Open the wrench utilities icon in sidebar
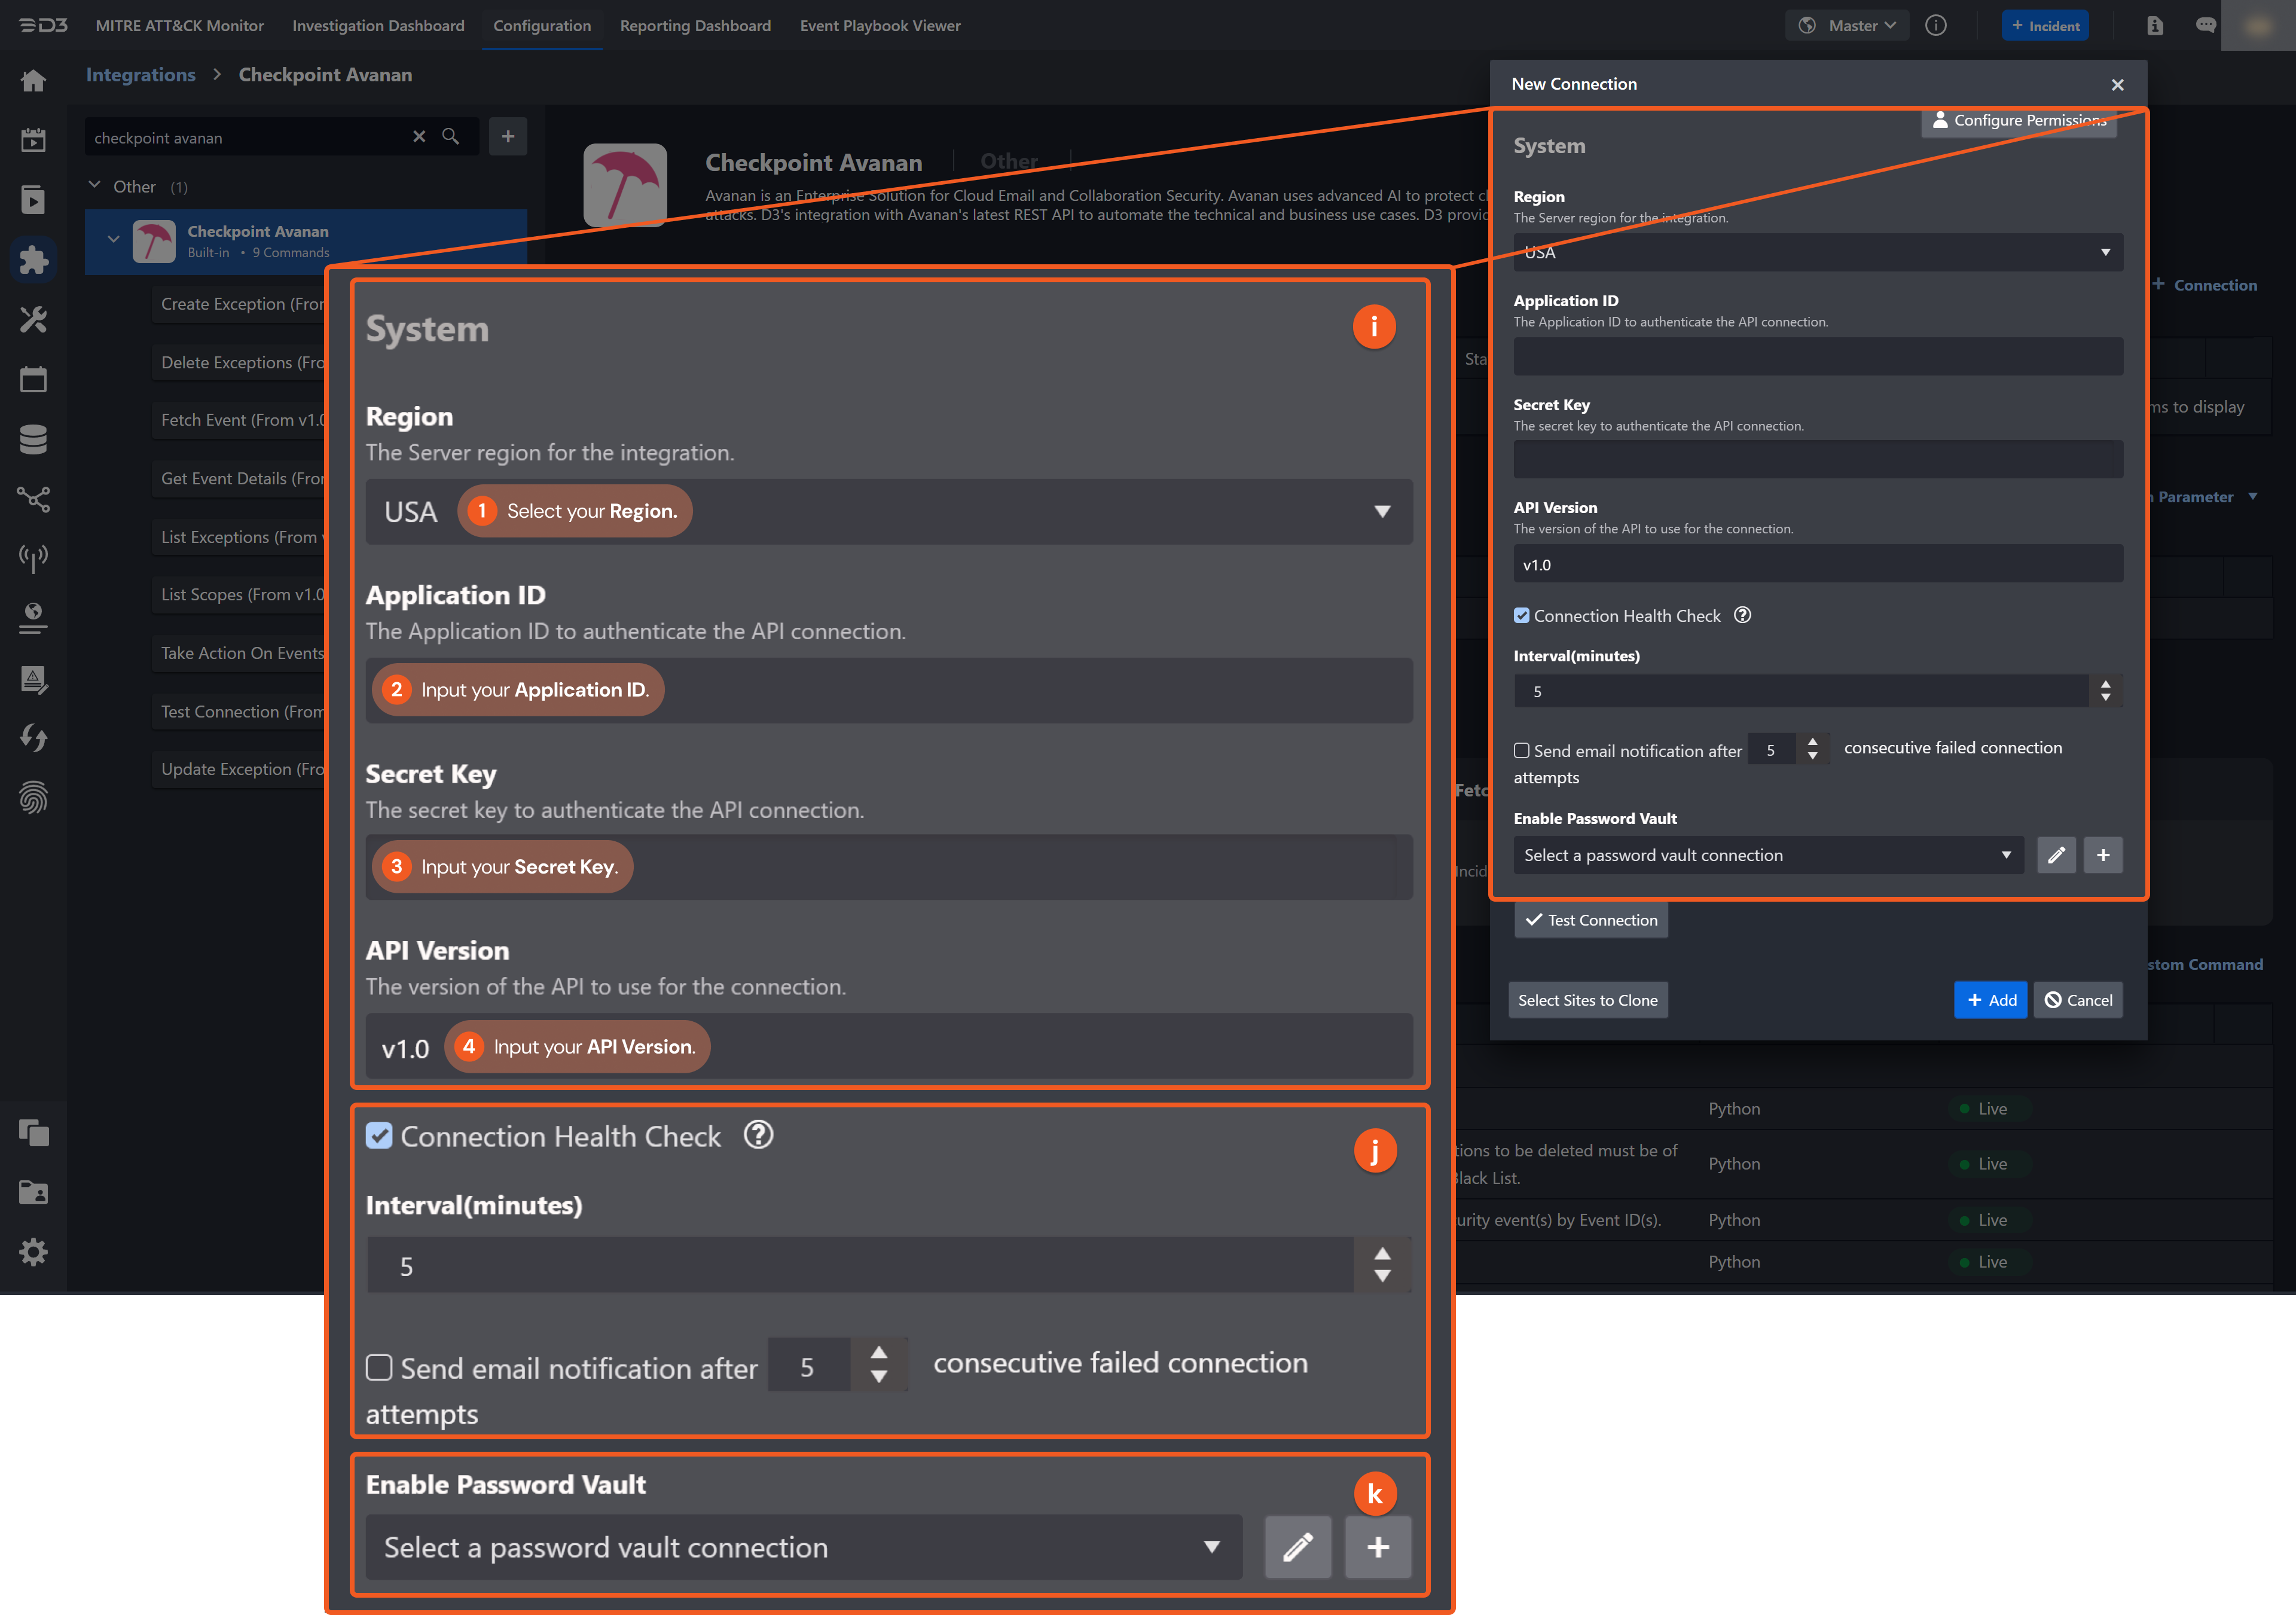This screenshot has width=2296, height=1615. 34,319
